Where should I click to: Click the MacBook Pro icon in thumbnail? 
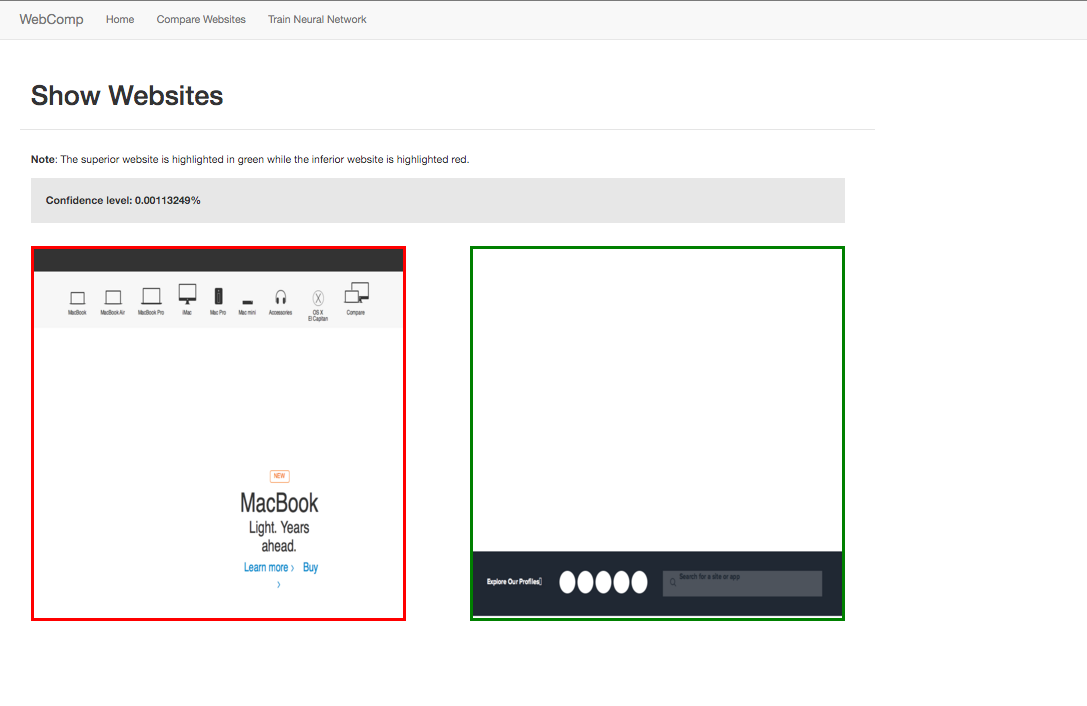click(151, 296)
